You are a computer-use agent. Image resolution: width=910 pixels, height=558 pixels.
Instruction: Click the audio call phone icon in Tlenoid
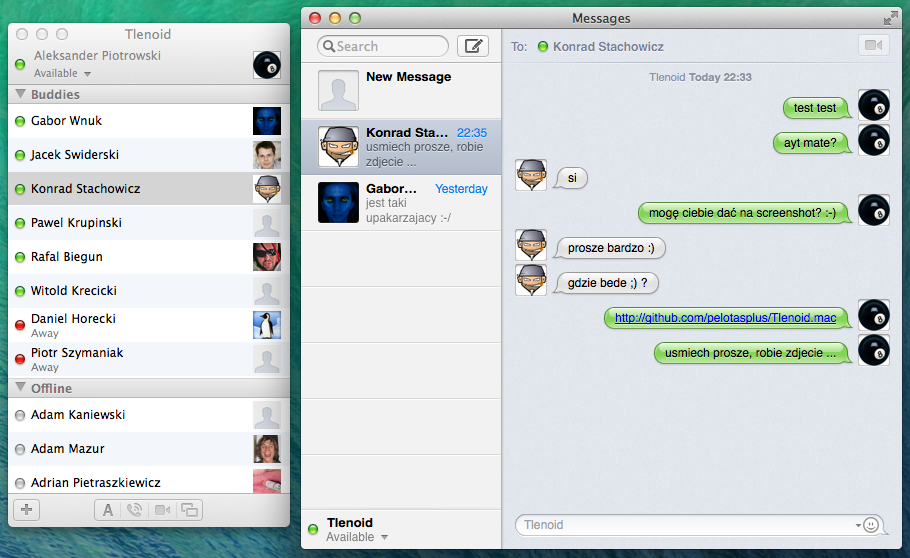tap(134, 510)
